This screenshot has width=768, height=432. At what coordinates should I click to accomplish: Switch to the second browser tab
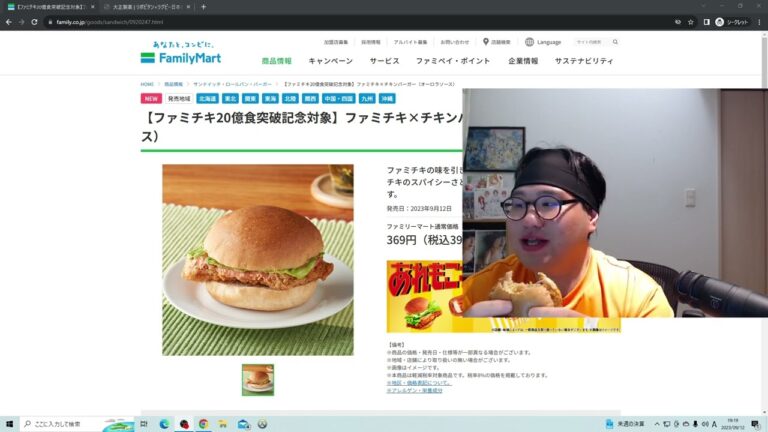click(145, 7)
